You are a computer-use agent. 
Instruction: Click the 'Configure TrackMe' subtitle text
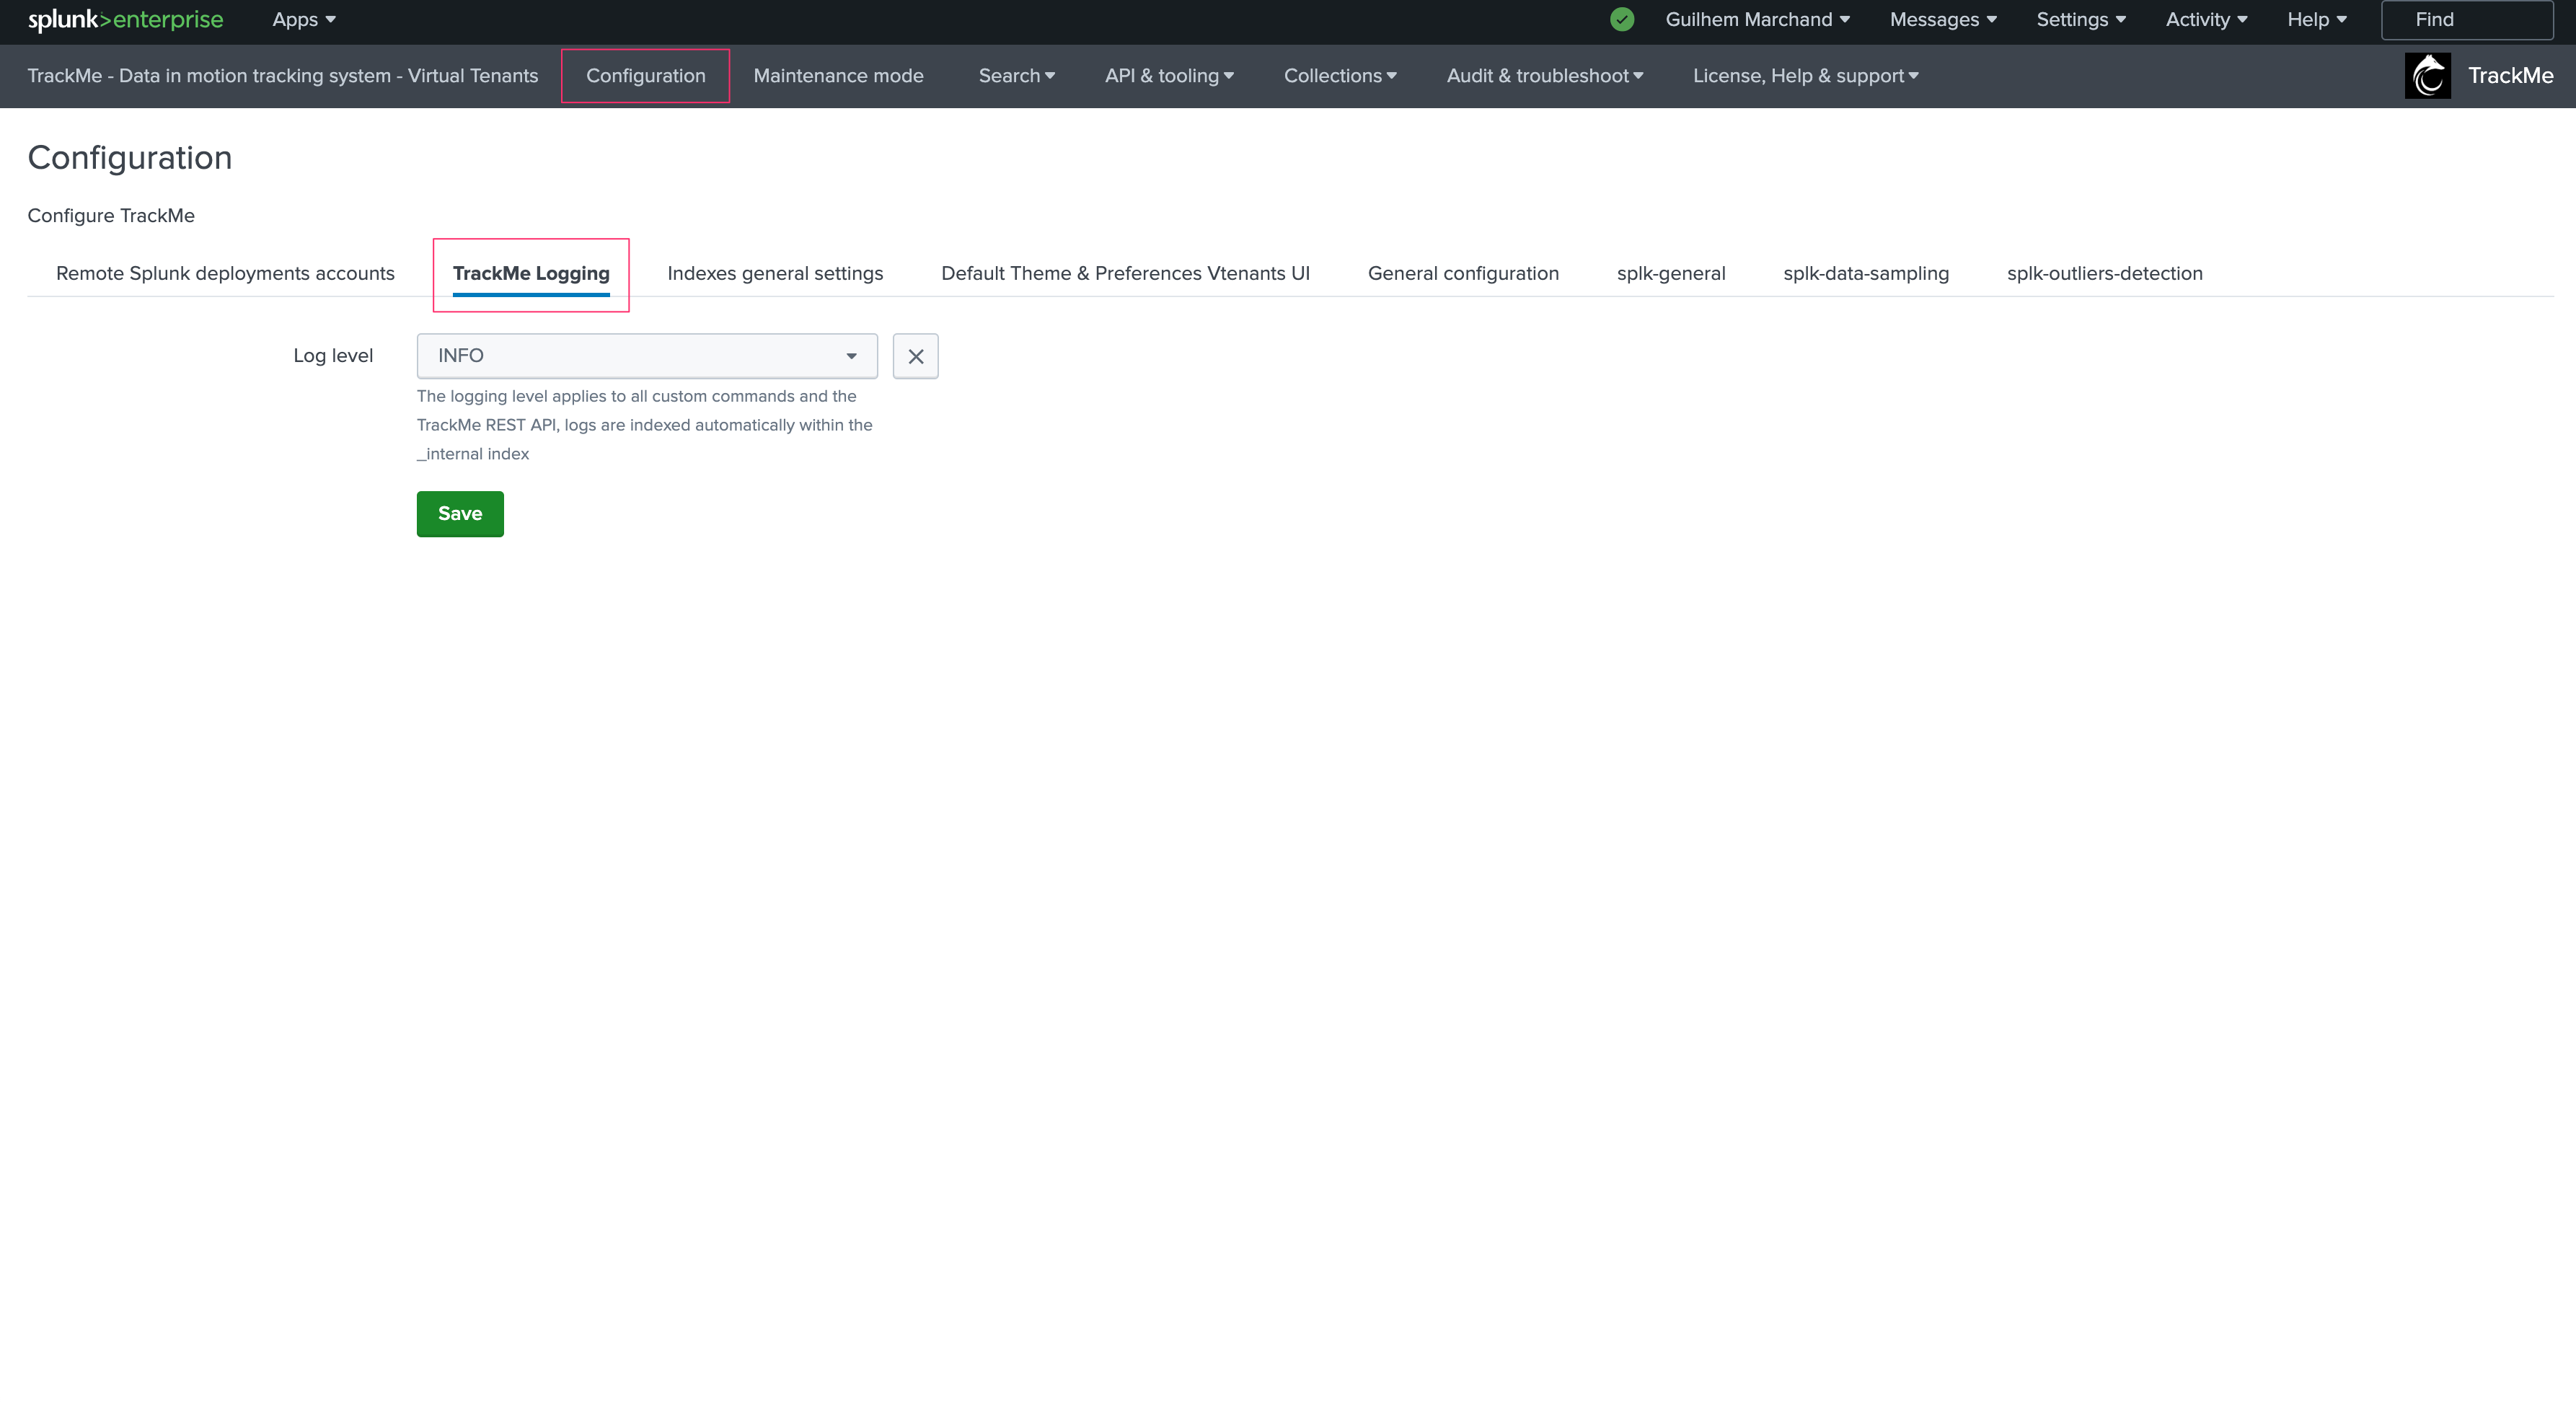[x=111, y=216]
